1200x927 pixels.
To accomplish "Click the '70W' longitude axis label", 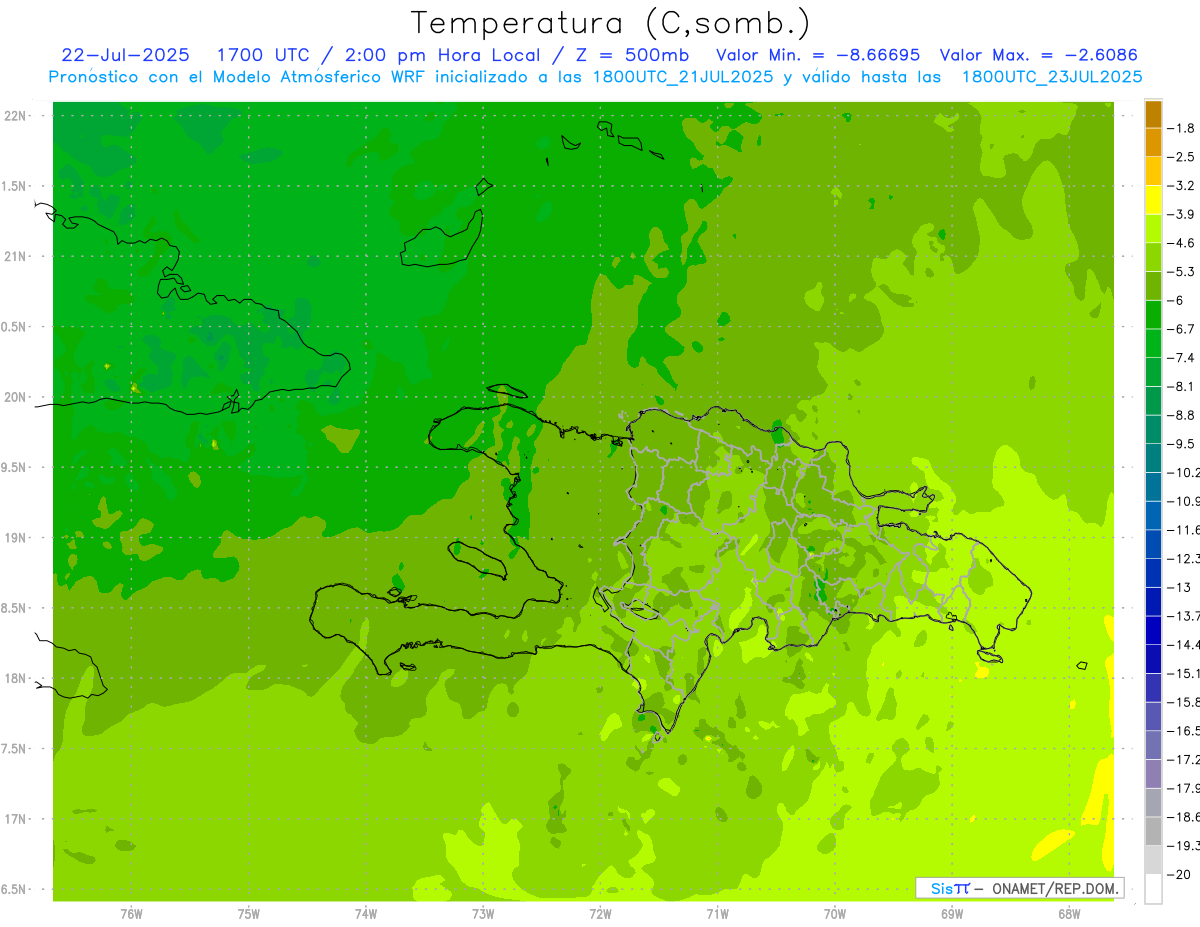I will click(x=835, y=914).
